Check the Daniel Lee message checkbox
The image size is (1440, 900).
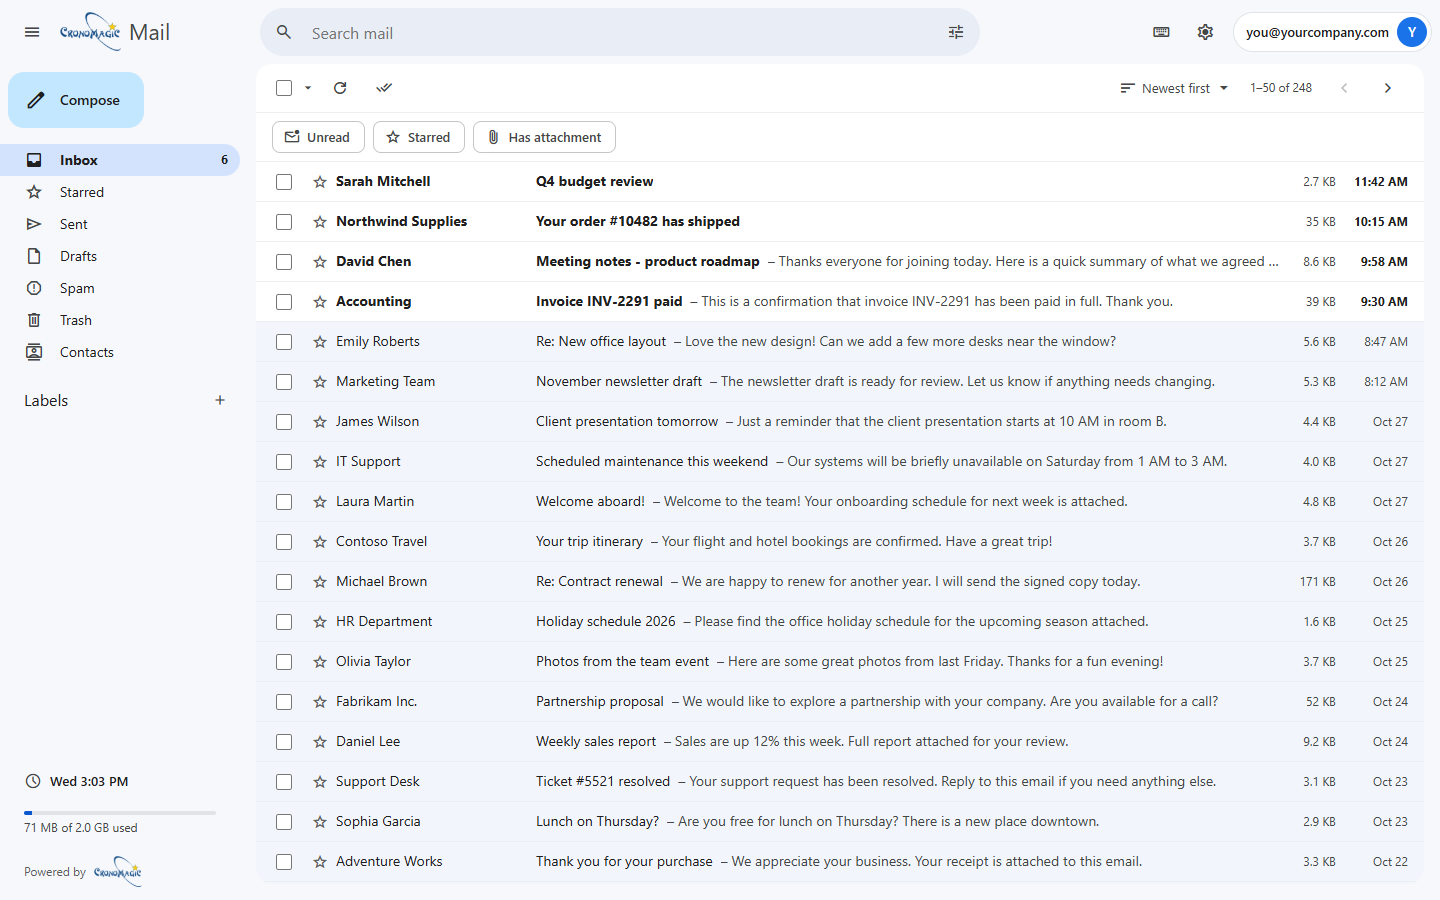click(284, 742)
